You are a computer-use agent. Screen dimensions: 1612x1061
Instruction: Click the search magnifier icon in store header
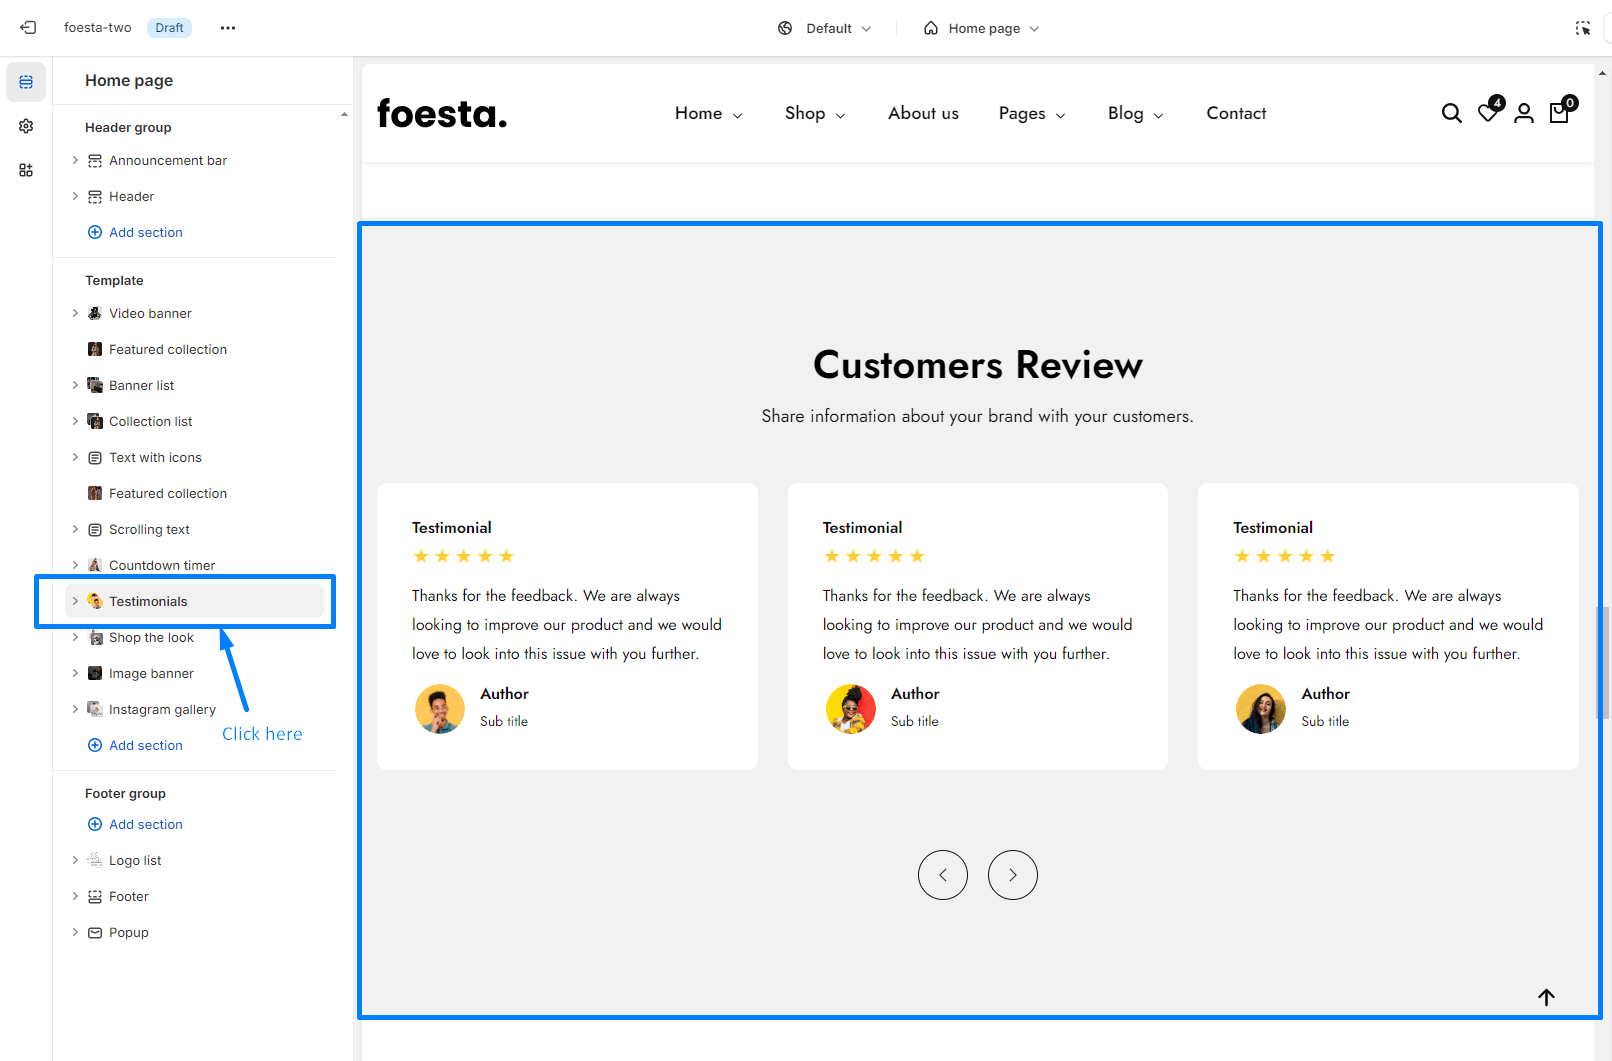(1451, 114)
